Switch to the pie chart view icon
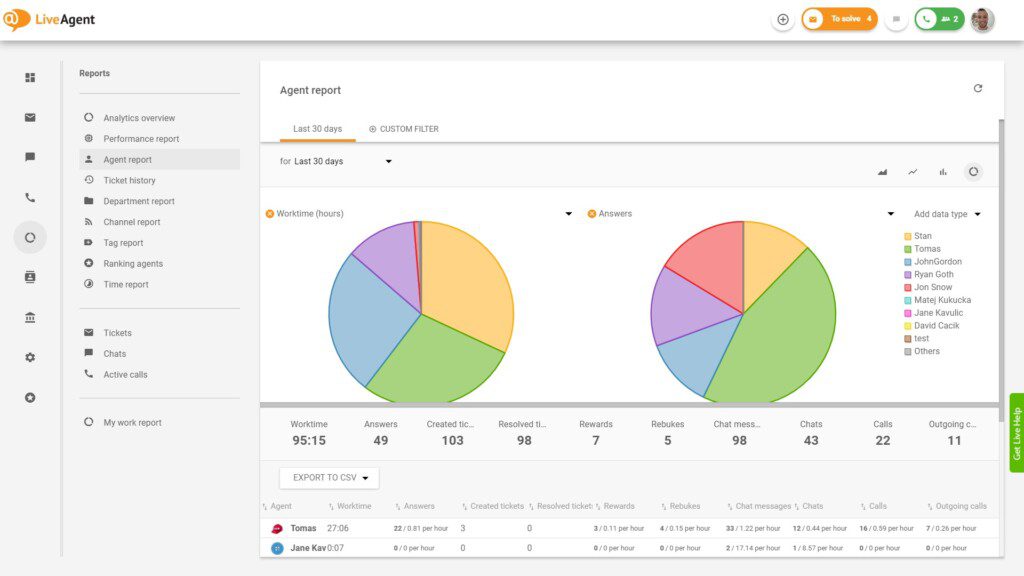This screenshot has width=1024, height=576. tap(973, 172)
